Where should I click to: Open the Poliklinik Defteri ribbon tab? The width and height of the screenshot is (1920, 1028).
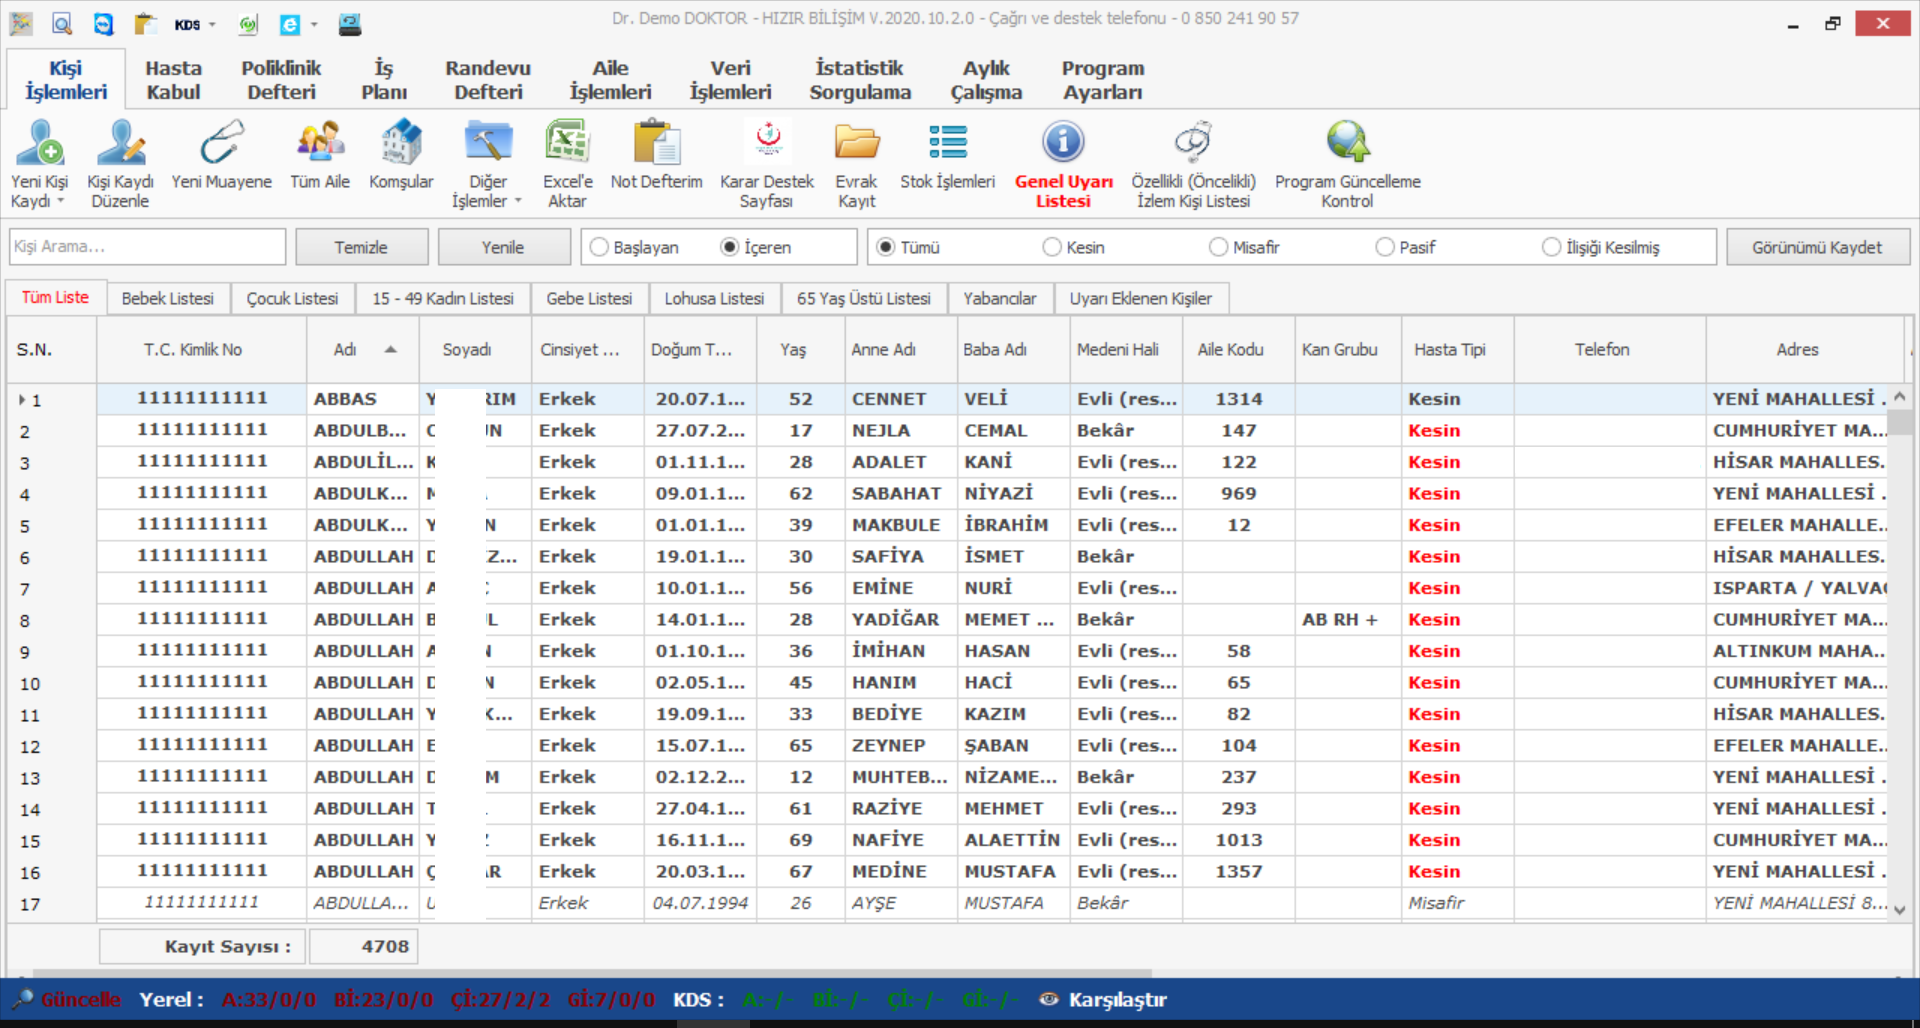click(x=281, y=80)
